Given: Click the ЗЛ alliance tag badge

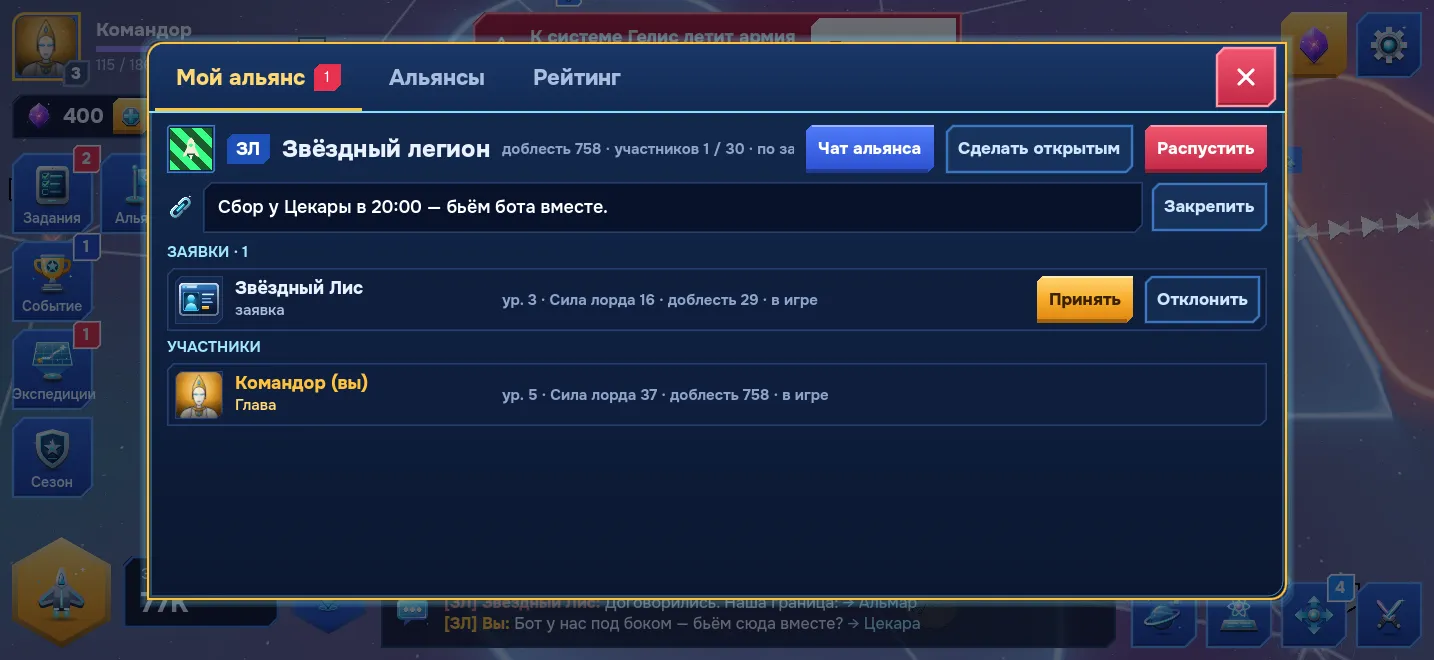Looking at the screenshot, I should tap(248, 149).
